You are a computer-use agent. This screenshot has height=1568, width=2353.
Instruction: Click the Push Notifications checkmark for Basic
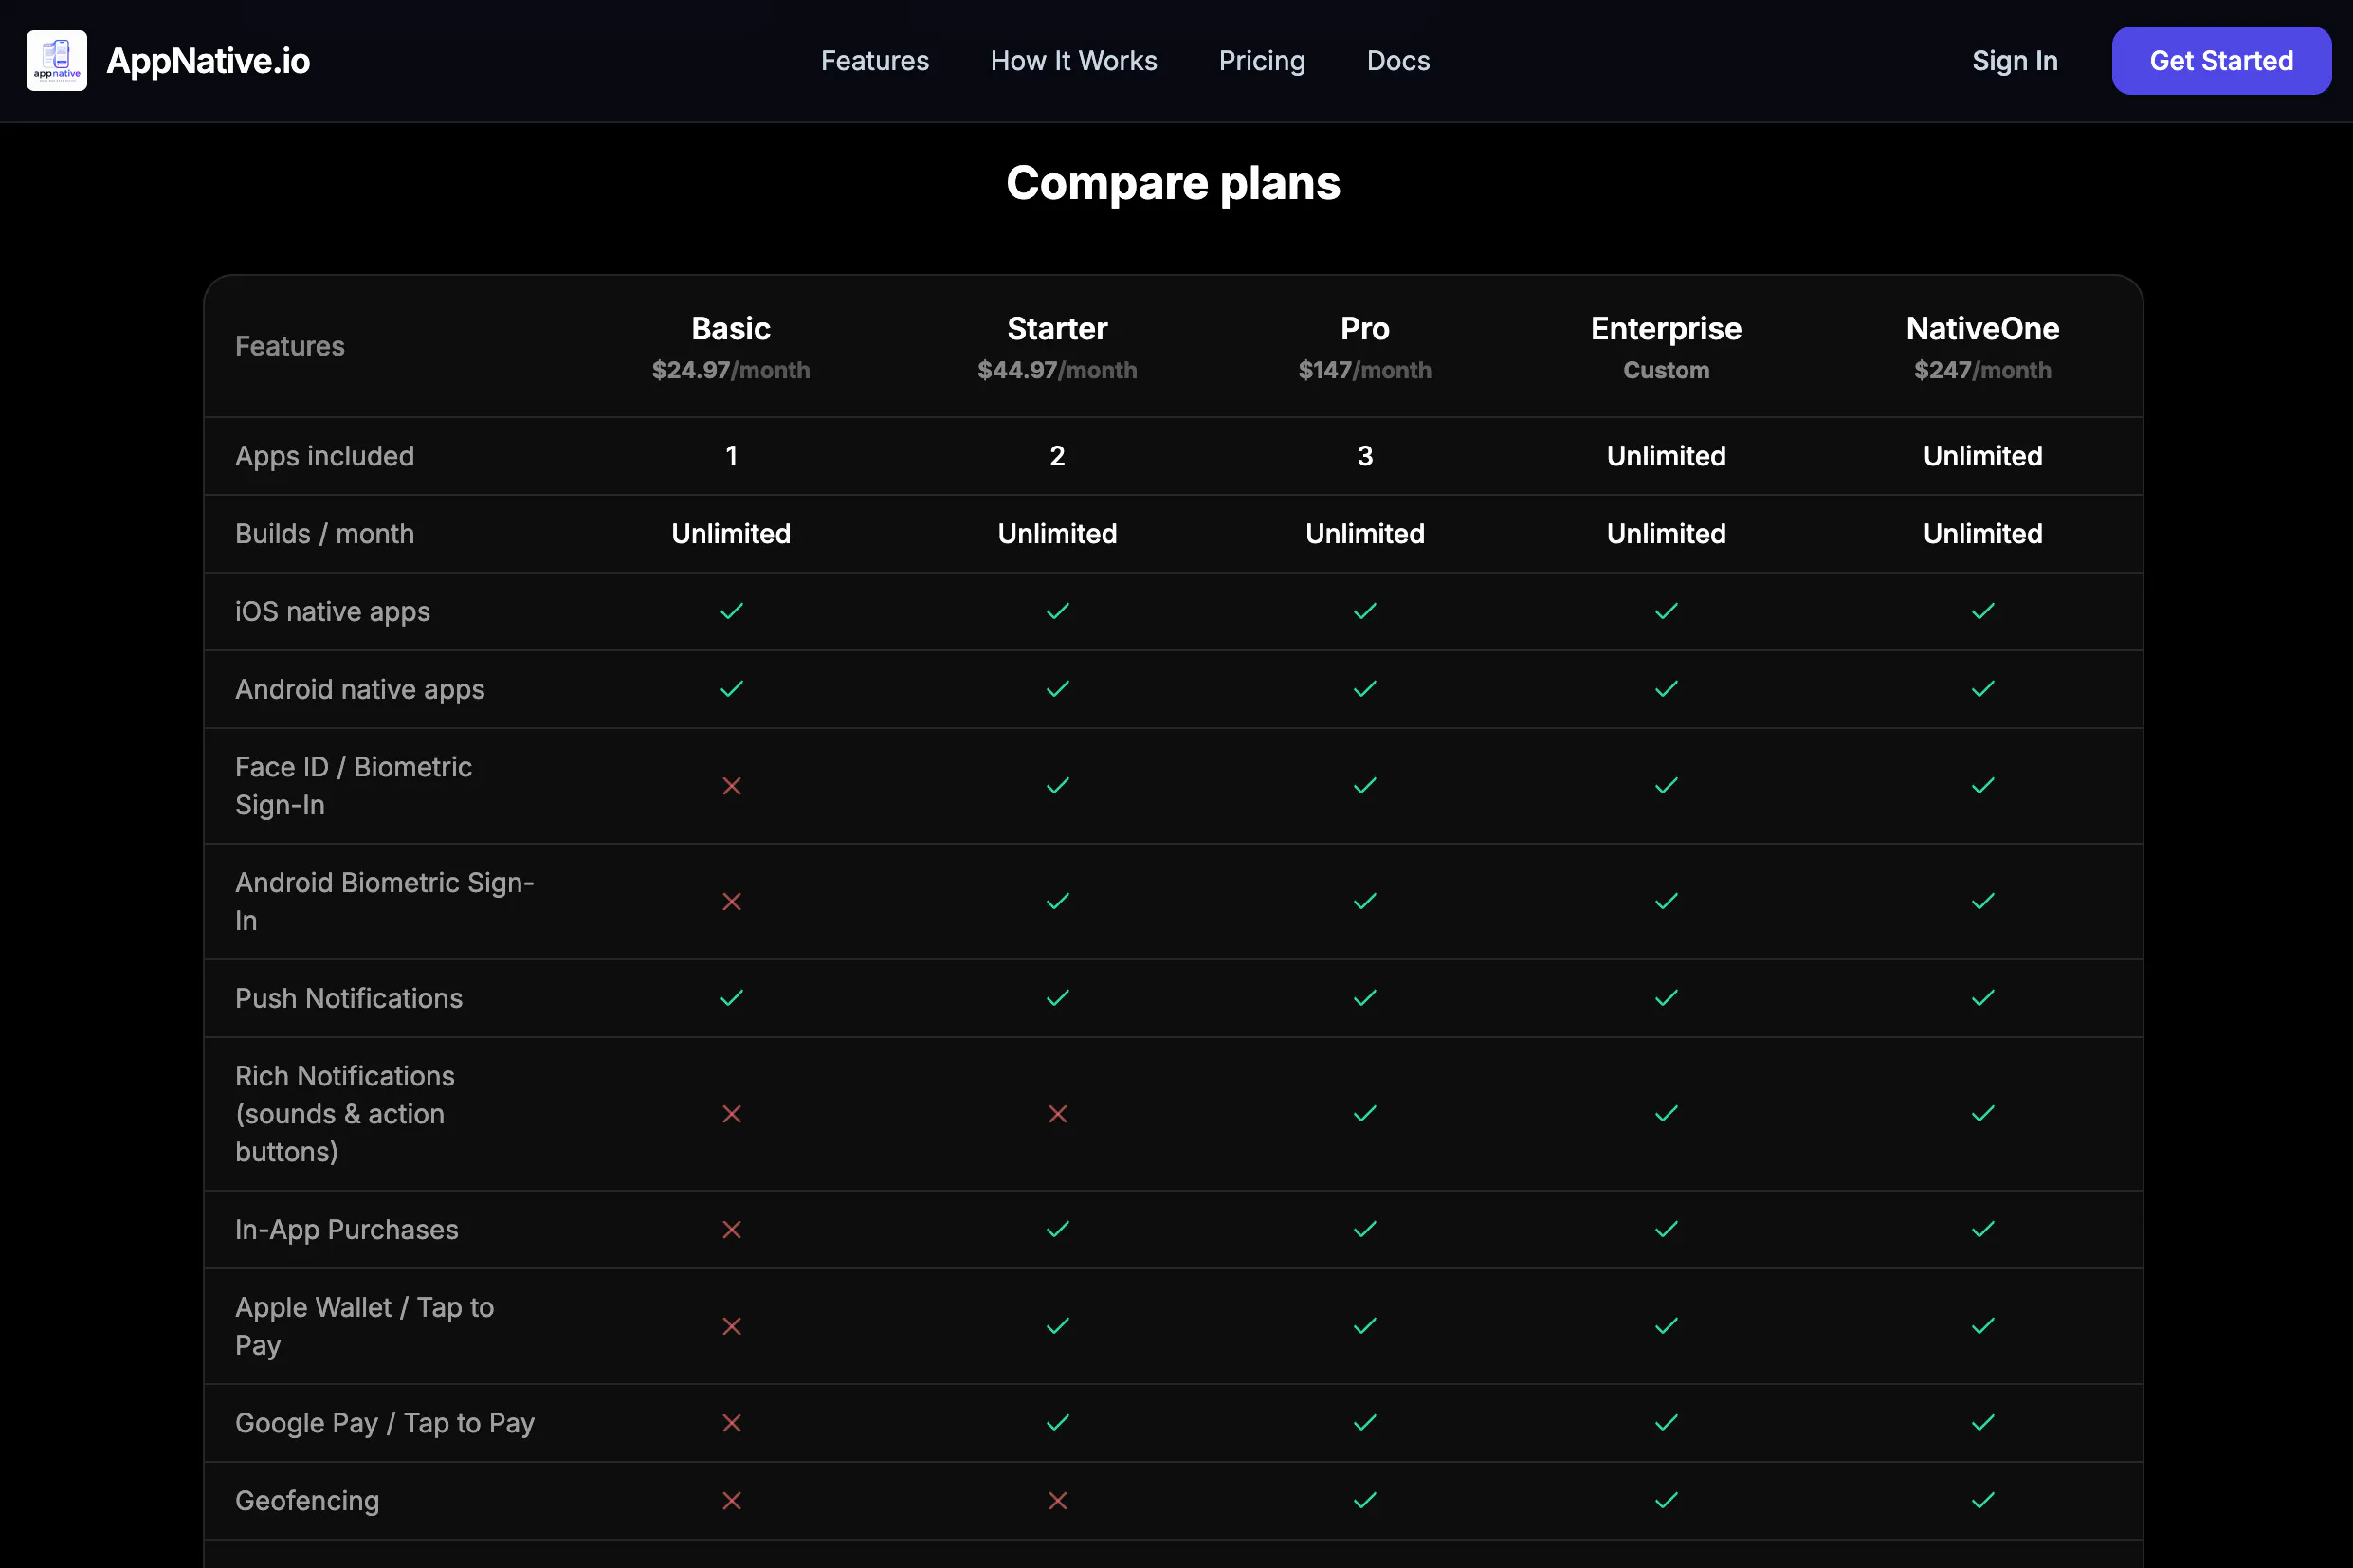coord(731,998)
